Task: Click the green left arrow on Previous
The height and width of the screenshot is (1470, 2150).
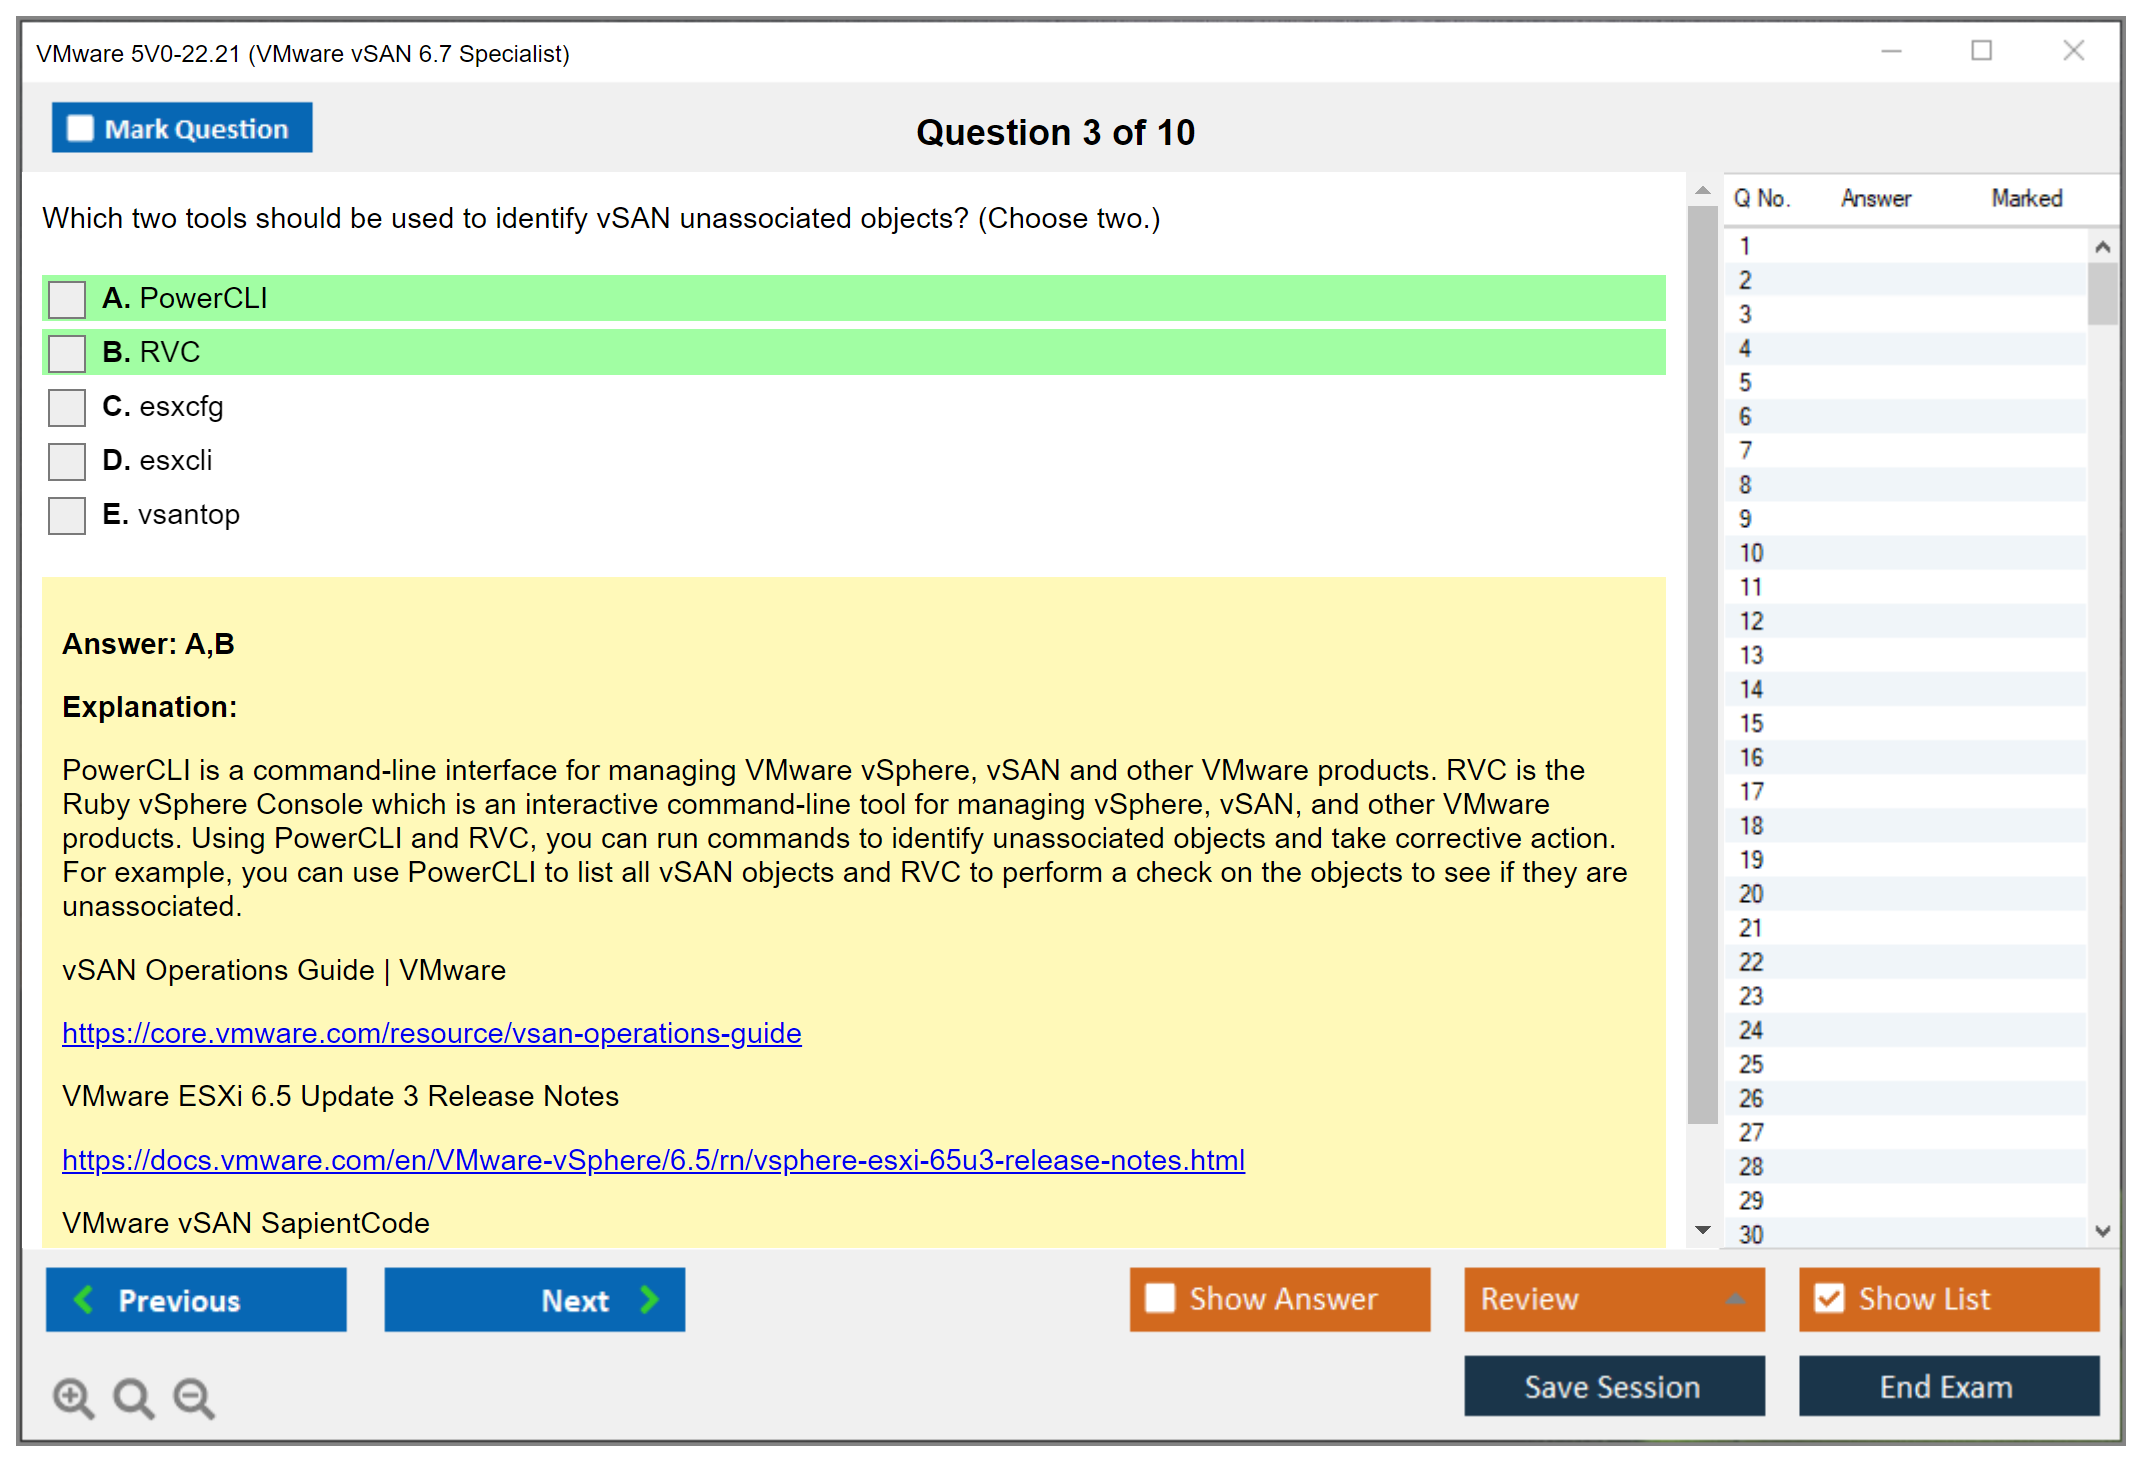Action: click(x=84, y=1299)
